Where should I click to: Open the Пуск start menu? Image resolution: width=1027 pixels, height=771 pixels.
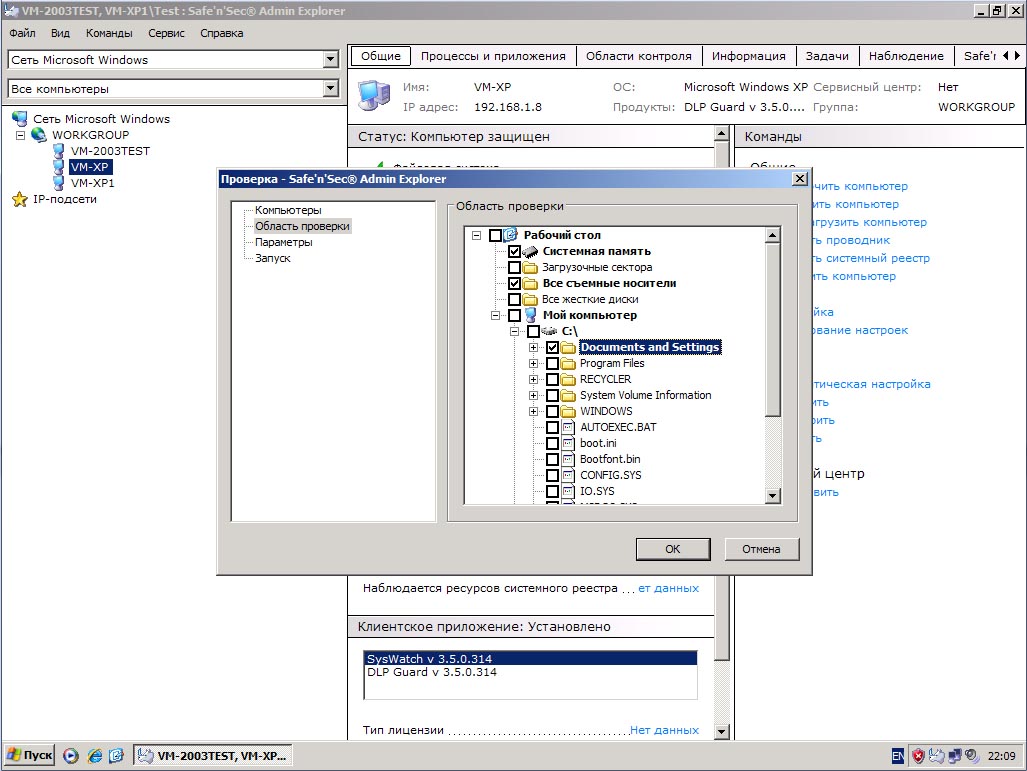coord(29,755)
